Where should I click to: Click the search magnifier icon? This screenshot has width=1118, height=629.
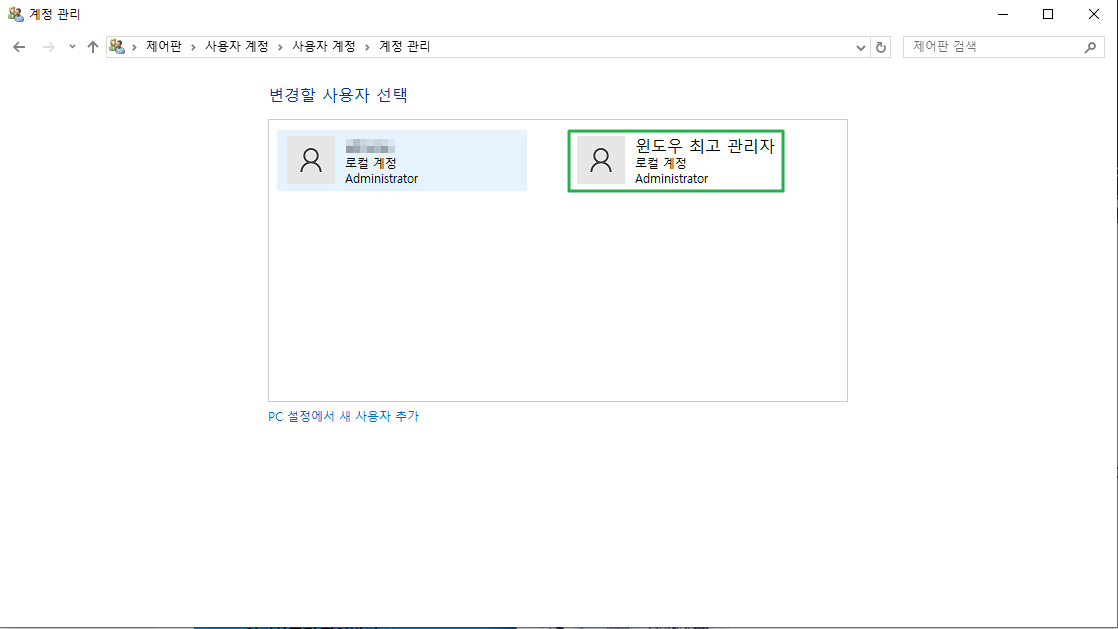(x=1090, y=47)
